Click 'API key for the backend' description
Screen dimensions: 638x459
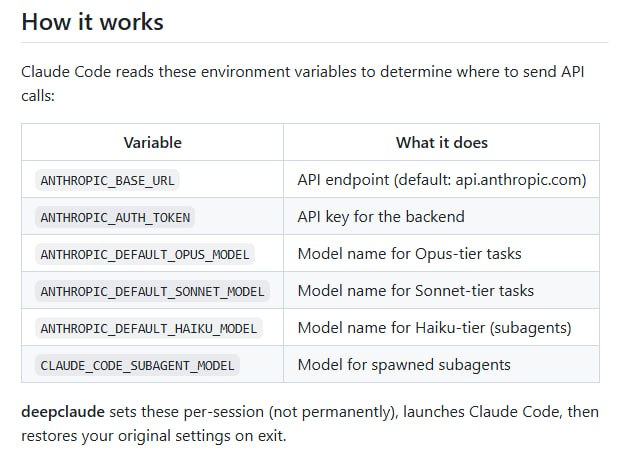click(381, 217)
